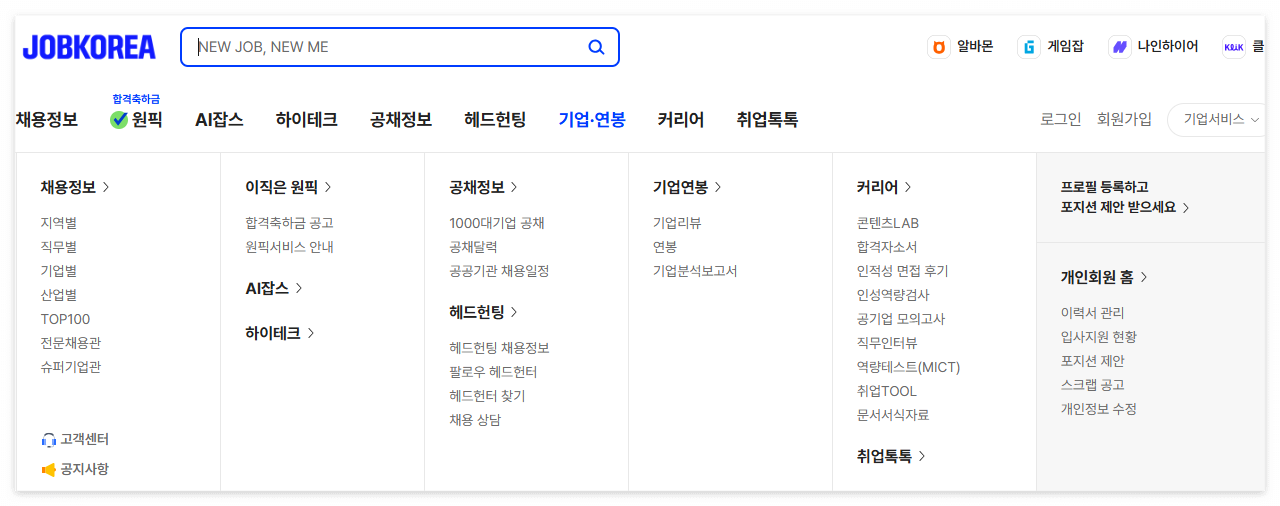1280x506 pixels.
Task: Click the 로그인 link
Action: tap(1061, 119)
